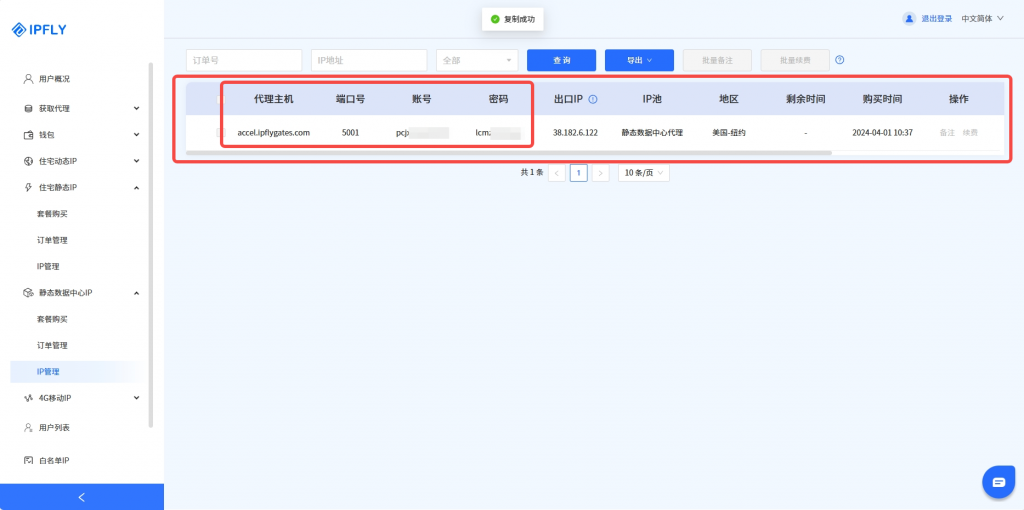Open the chat support bubble

998,481
